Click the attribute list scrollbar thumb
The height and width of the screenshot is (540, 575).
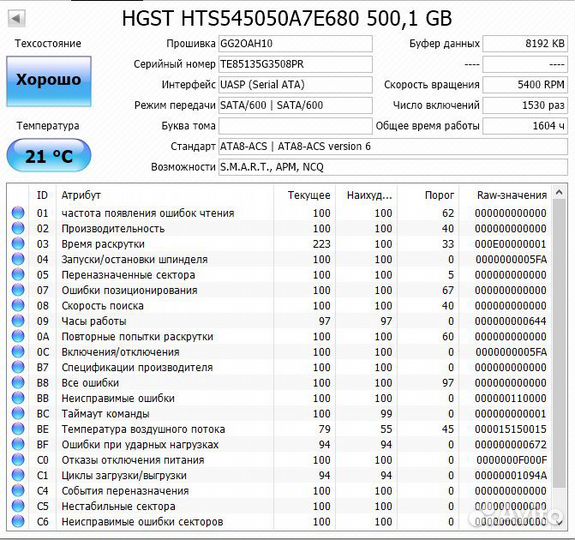[559, 344]
